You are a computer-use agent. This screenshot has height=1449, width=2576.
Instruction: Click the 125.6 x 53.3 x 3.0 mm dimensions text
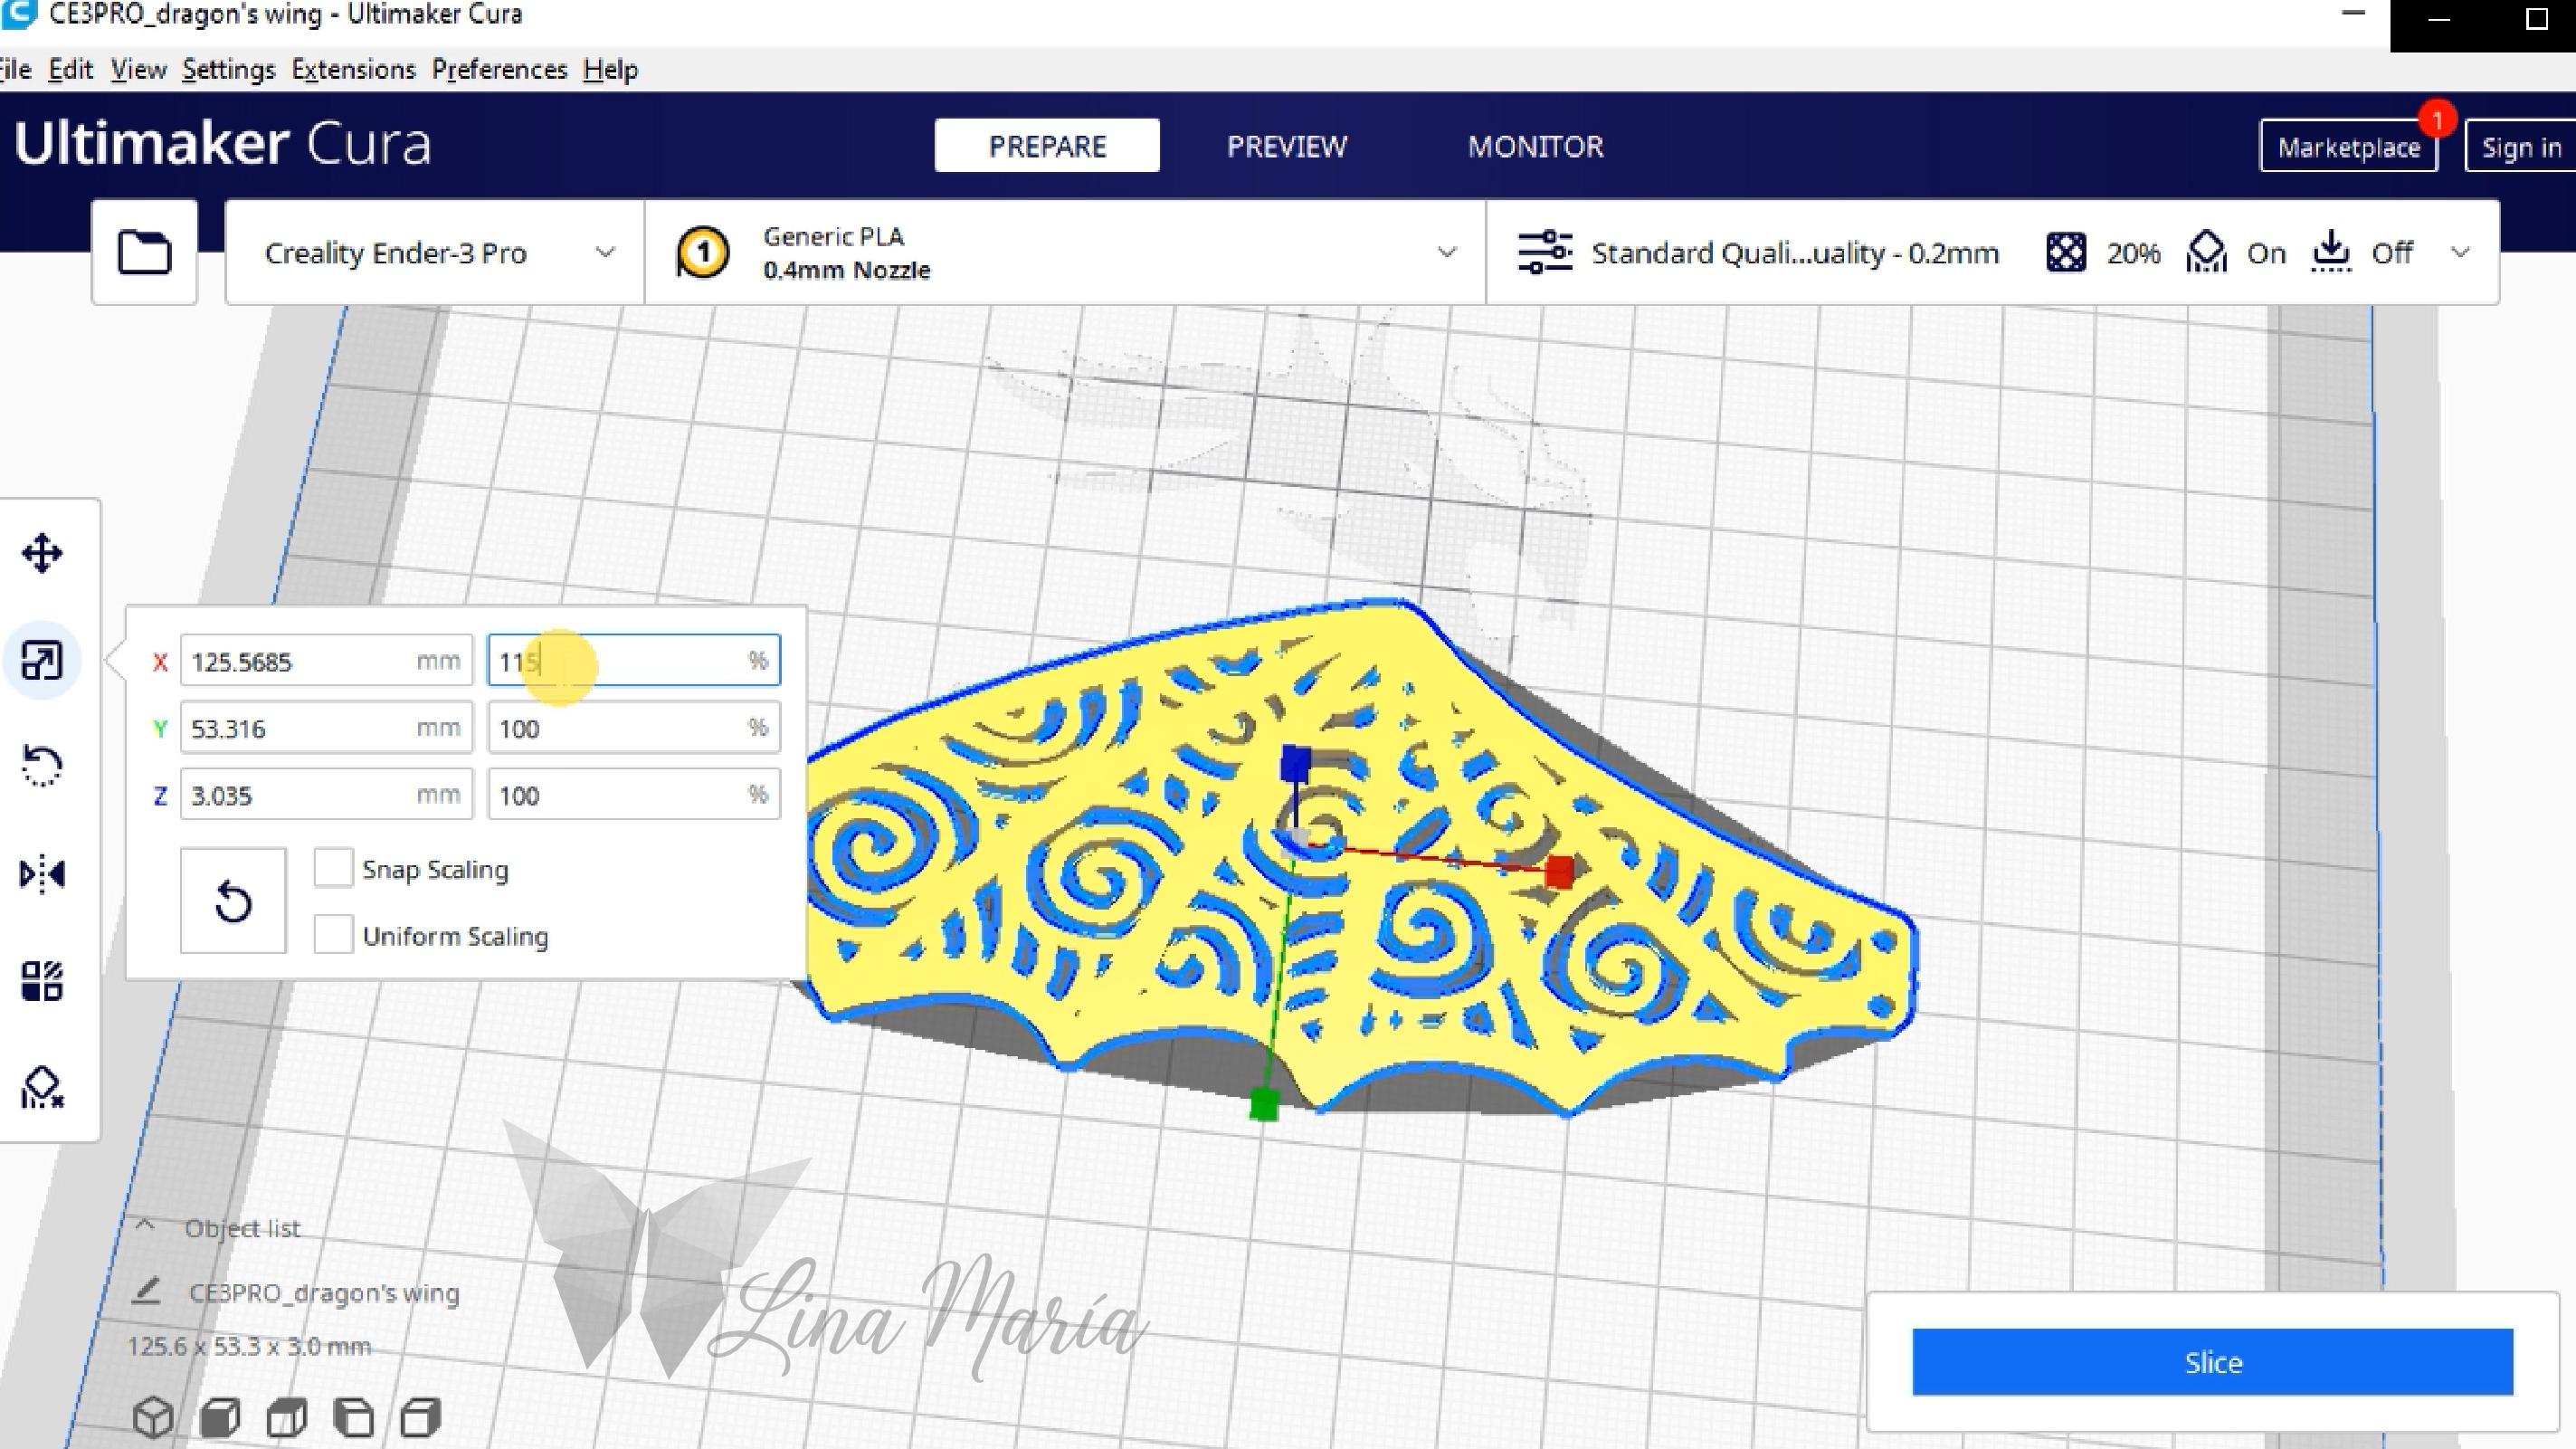pos(249,1346)
